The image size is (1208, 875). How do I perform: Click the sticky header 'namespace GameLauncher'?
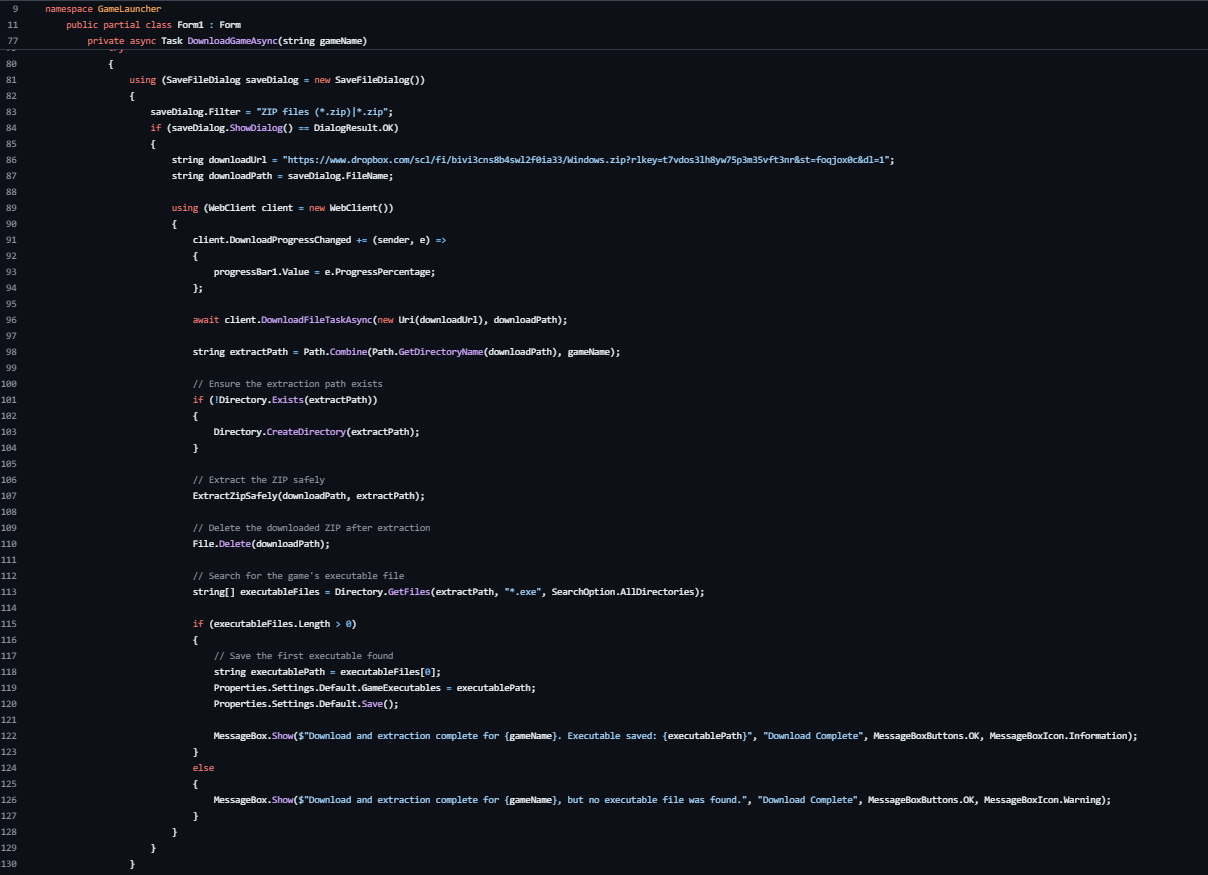click(103, 8)
